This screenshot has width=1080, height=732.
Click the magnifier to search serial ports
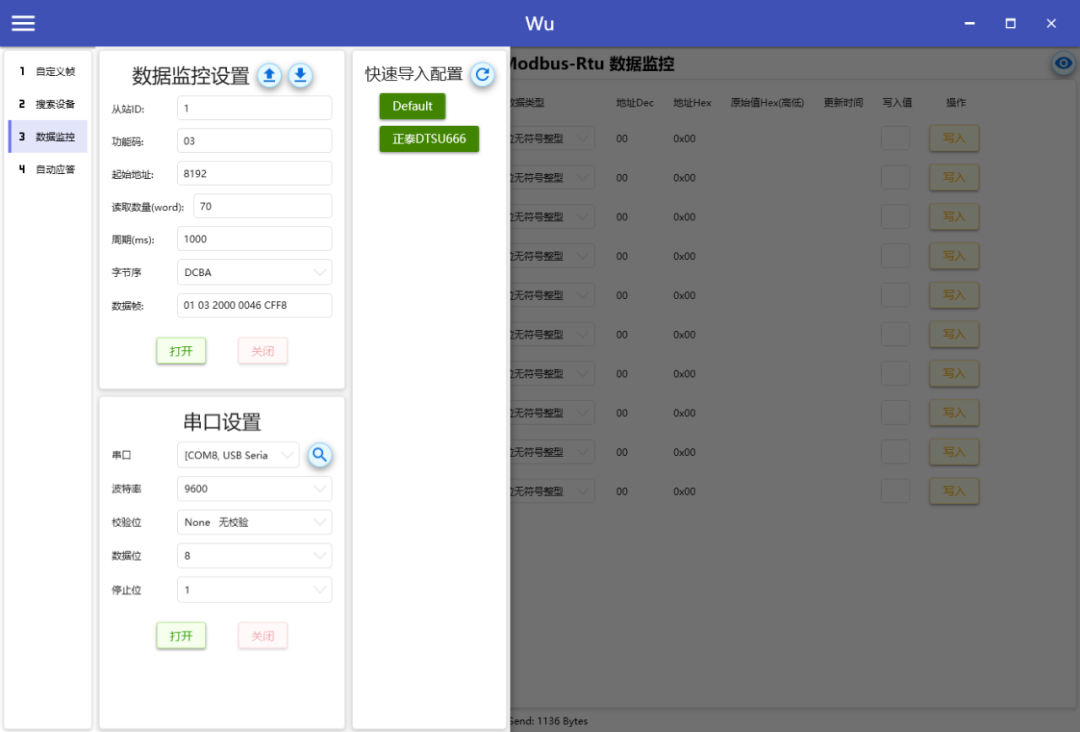[320, 455]
